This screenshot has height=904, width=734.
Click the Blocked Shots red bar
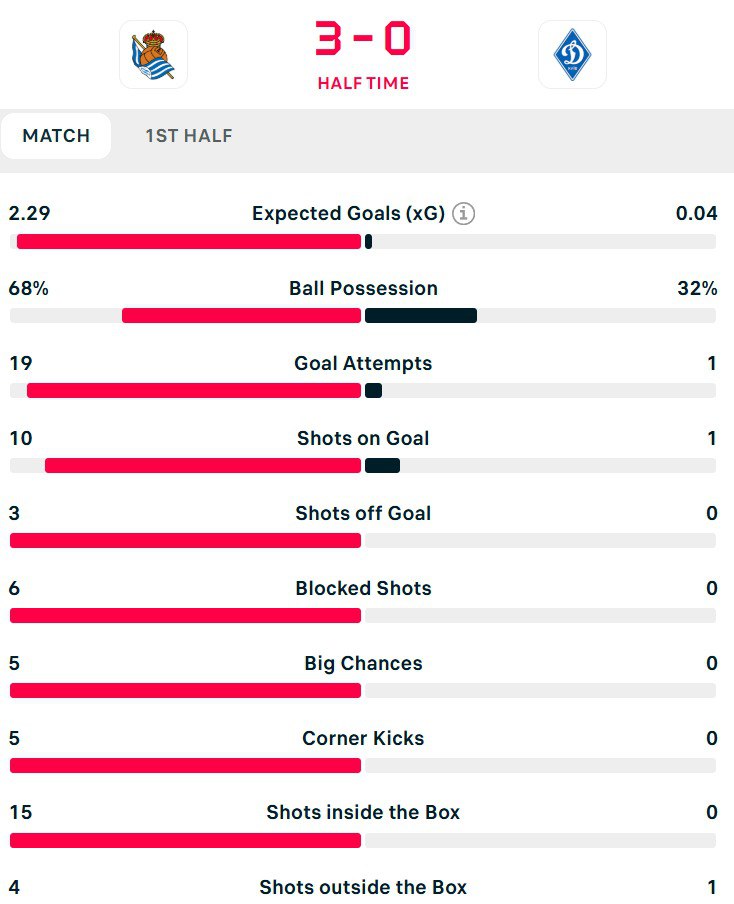click(185, 616)
